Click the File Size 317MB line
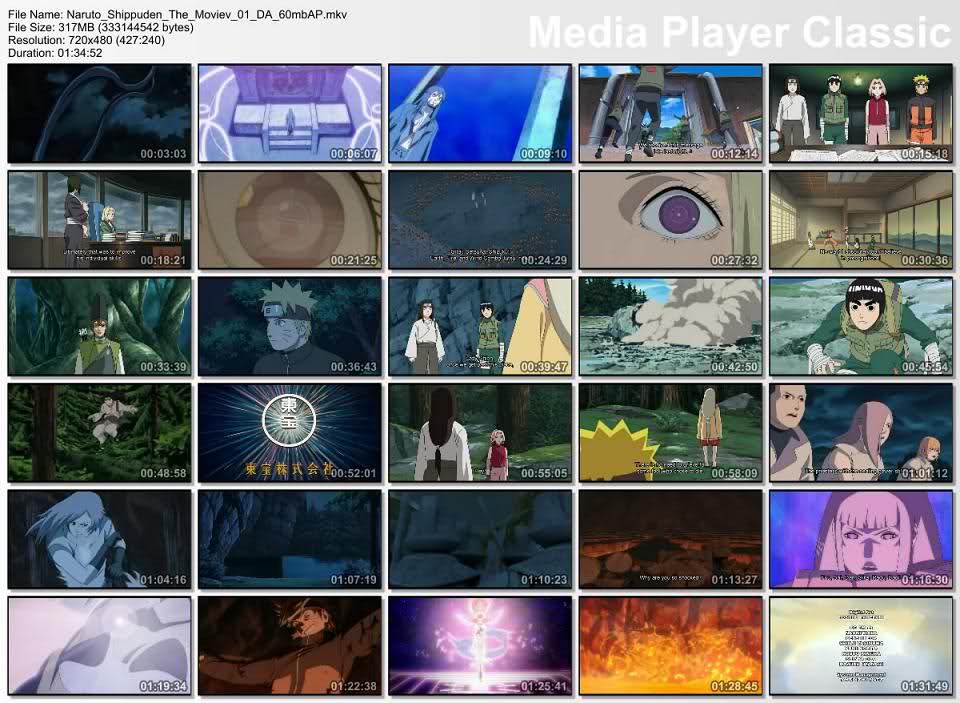Image resolution: width=960 pixels, height=703 pixels. (x=101, y=28)
